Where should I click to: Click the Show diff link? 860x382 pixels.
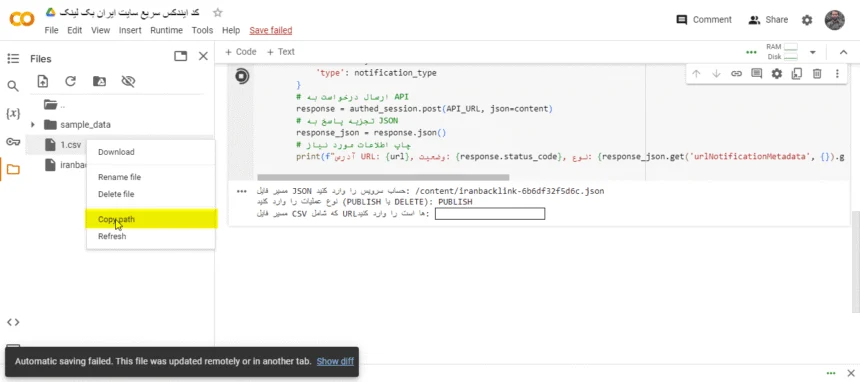(x=335, y=362)
